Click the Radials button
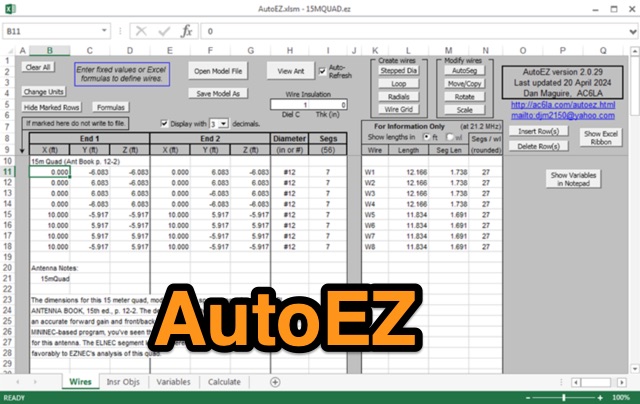640x404 pixels. 398,97
